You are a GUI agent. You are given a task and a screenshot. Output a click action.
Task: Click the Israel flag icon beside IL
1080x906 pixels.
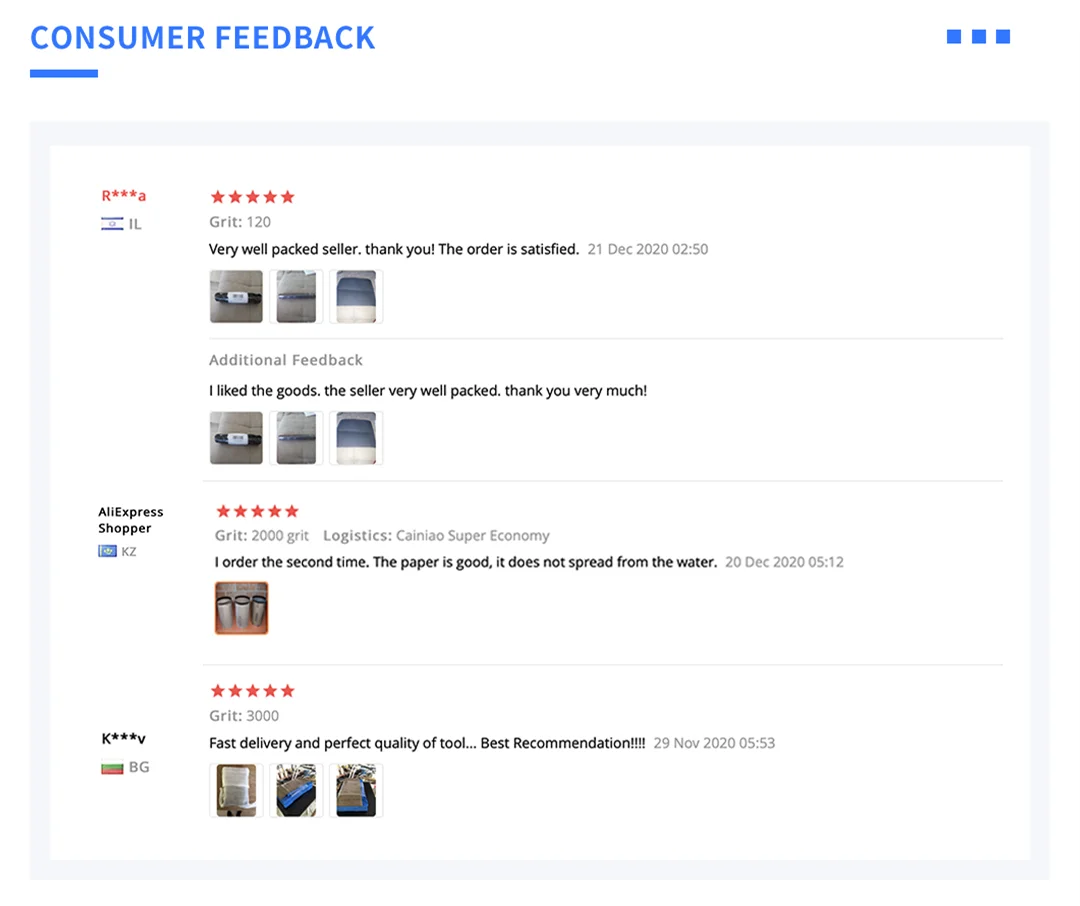pyautogui.click(x=112, y=224)
